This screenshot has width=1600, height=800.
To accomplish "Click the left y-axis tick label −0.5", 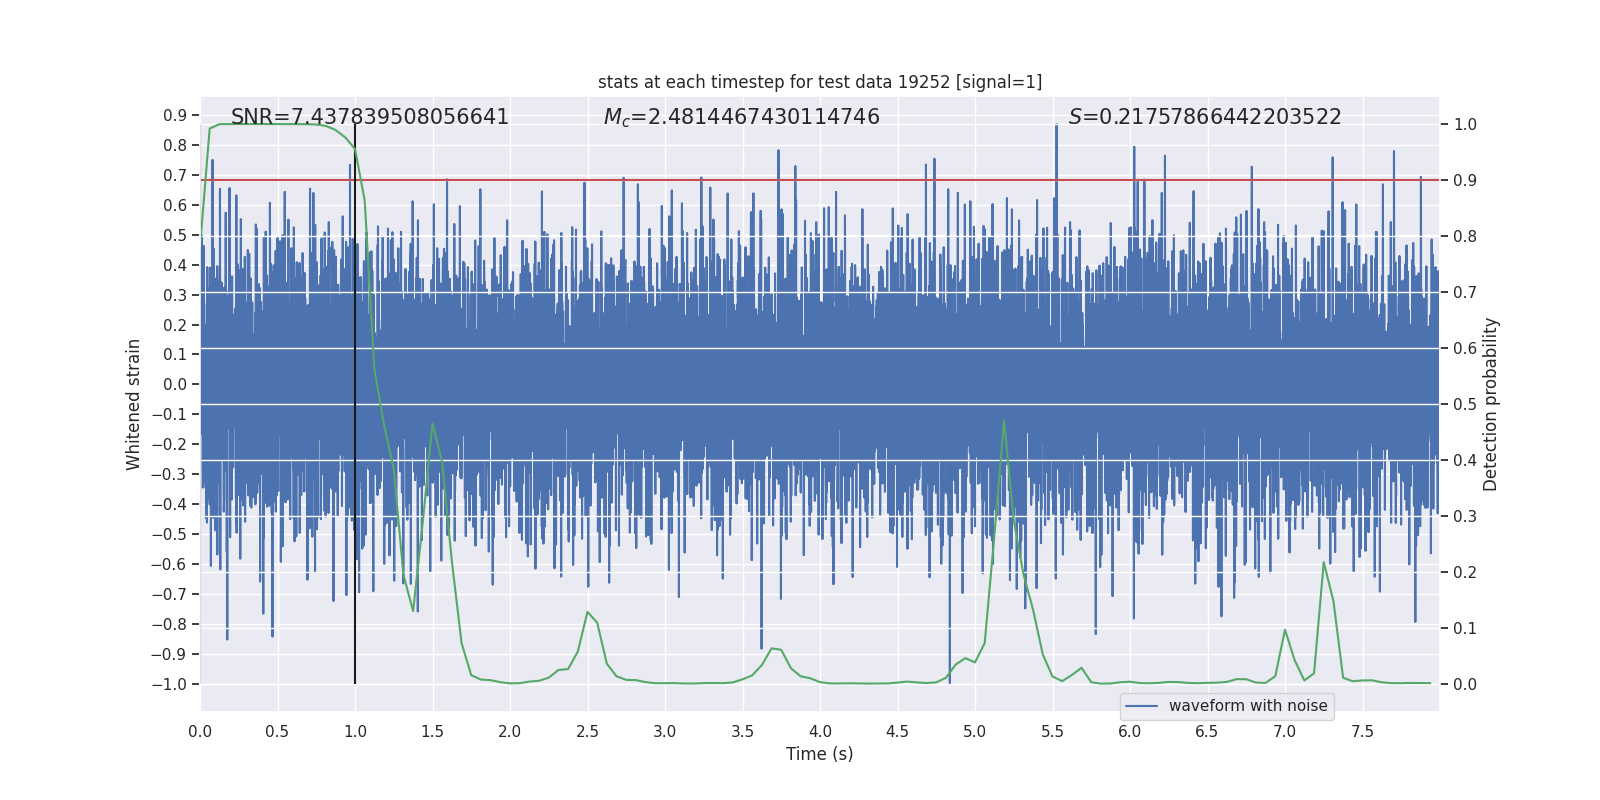I will (x=169, y=534).
